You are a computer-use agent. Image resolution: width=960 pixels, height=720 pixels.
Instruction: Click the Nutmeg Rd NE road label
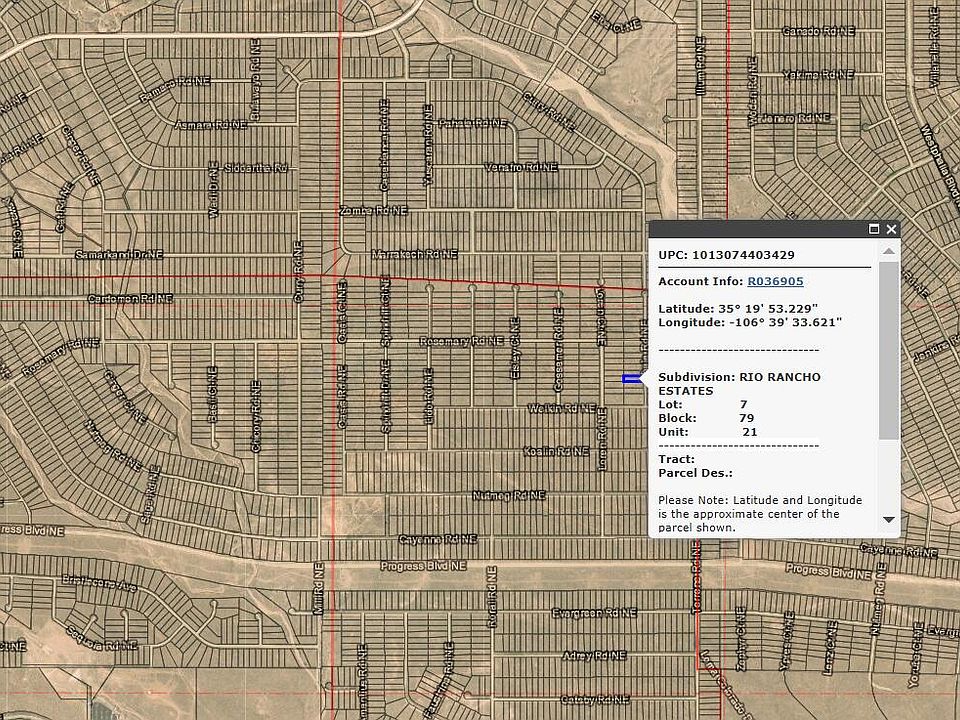[x=509, y=495]
